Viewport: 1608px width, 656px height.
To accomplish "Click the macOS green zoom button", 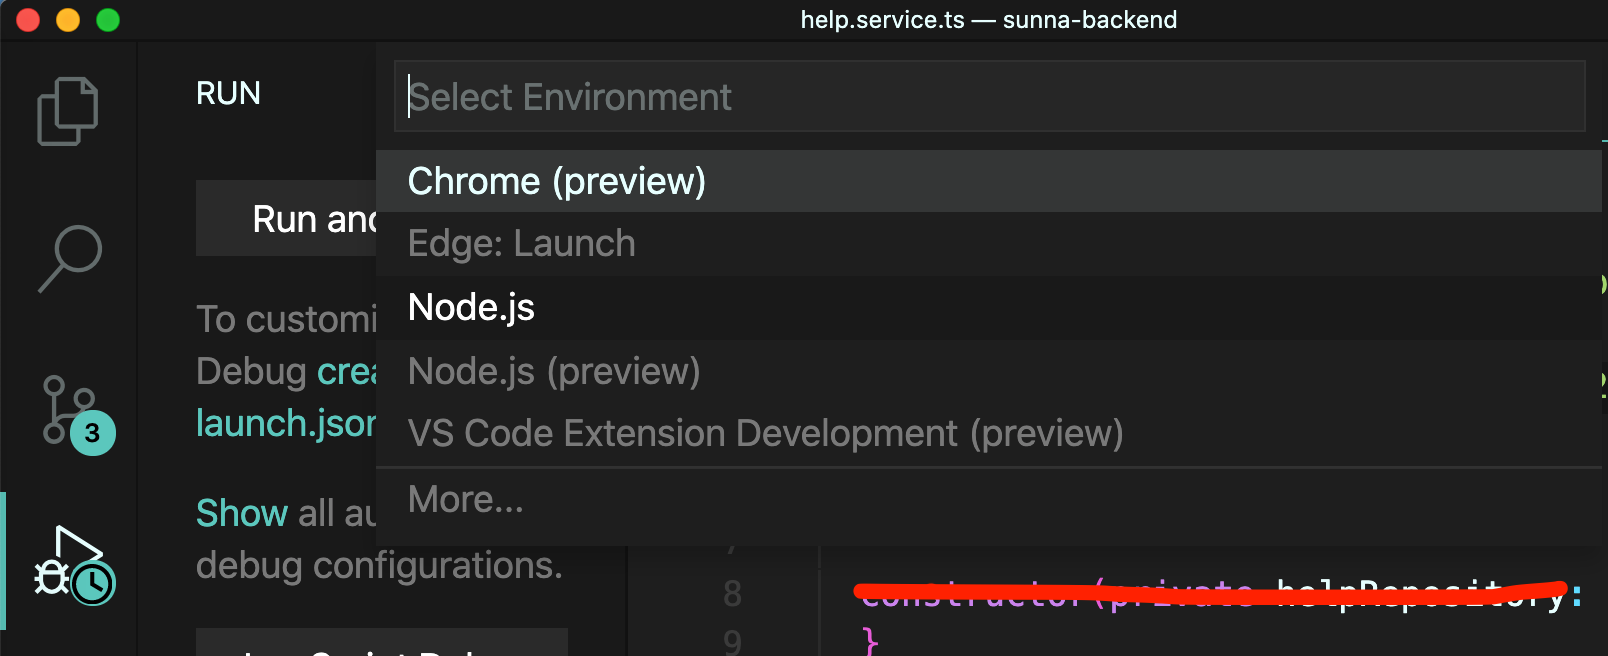I will pyautogui.click(x=108, y=20).
